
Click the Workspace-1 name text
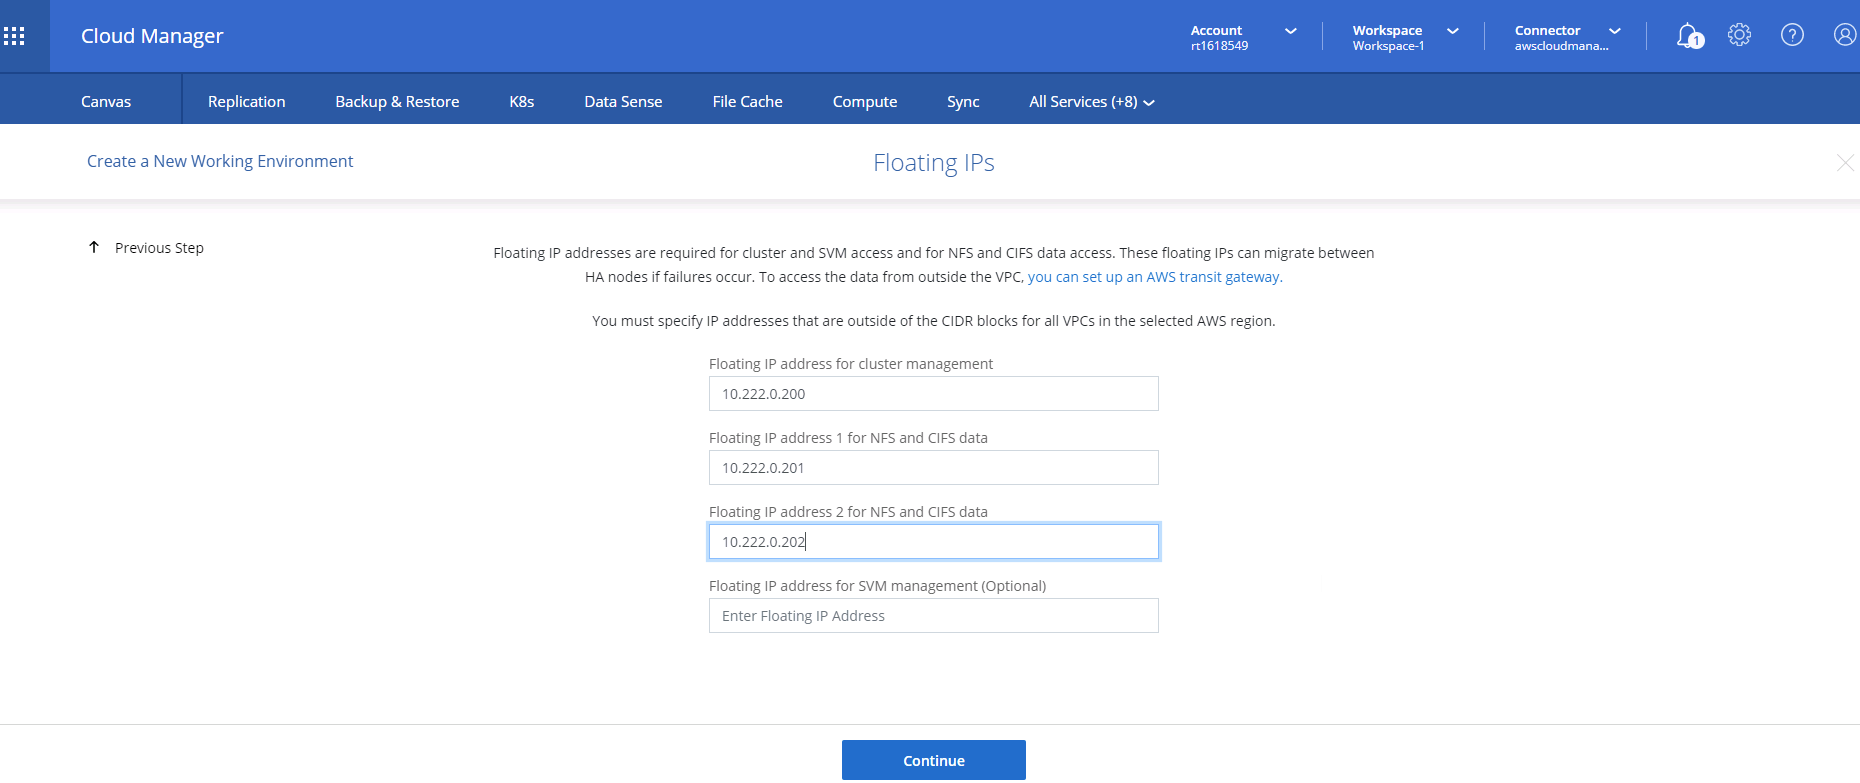coord(1388,46)
